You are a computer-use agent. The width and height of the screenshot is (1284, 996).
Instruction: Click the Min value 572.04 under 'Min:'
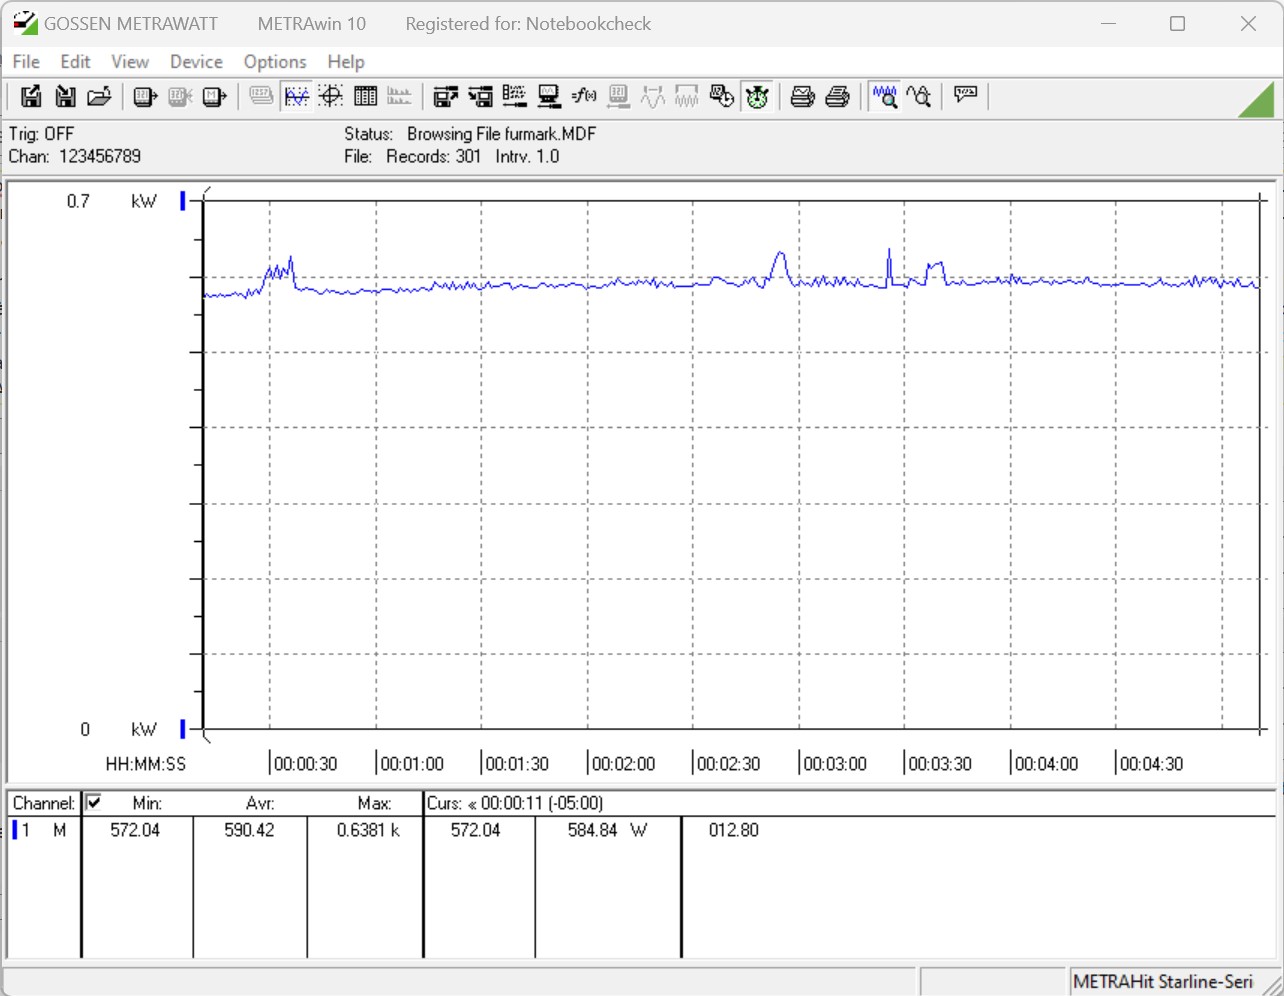(x=135, y=830)
